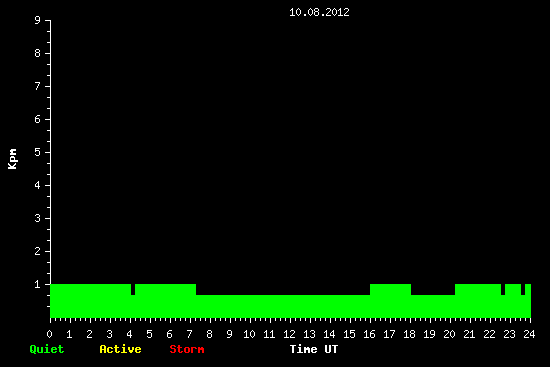Click hour 16 on time axis

tap(369, 334)
